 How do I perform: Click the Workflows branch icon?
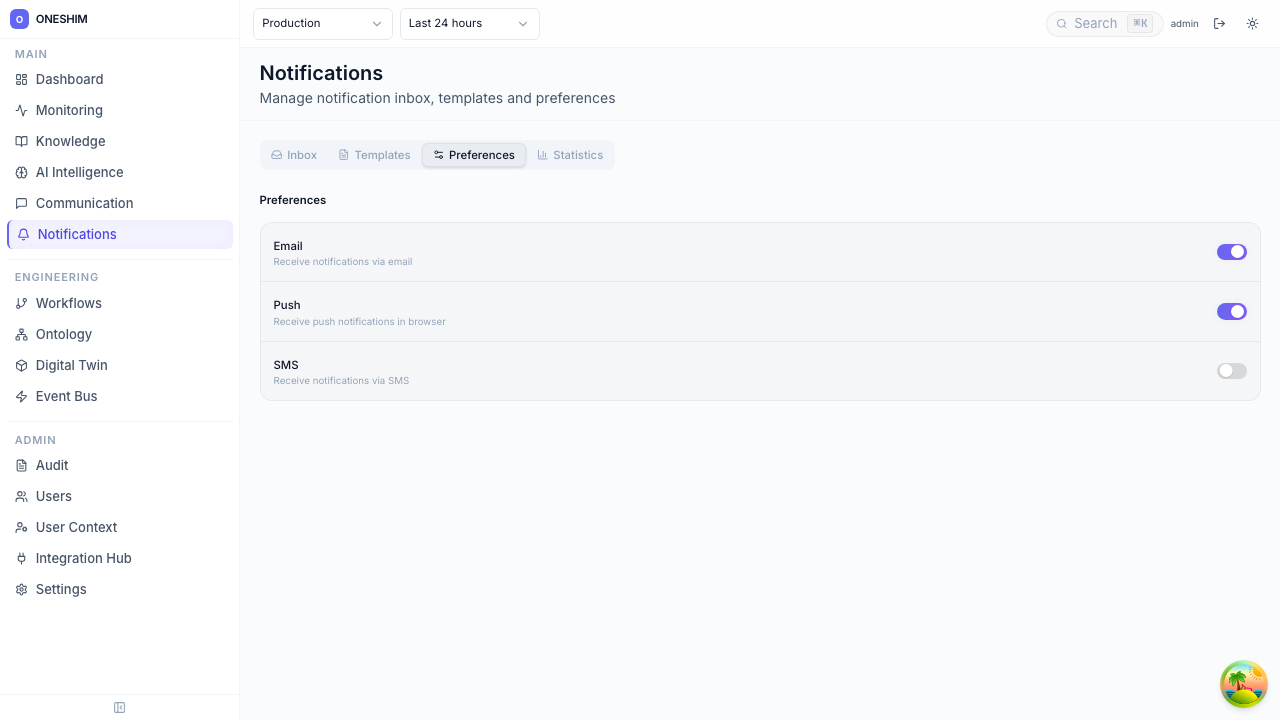(x=21, y=304)
